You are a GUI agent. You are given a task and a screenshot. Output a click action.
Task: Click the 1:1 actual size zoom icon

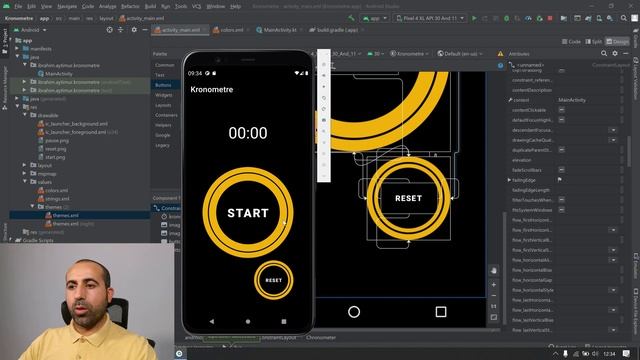[x=494, y=306]
